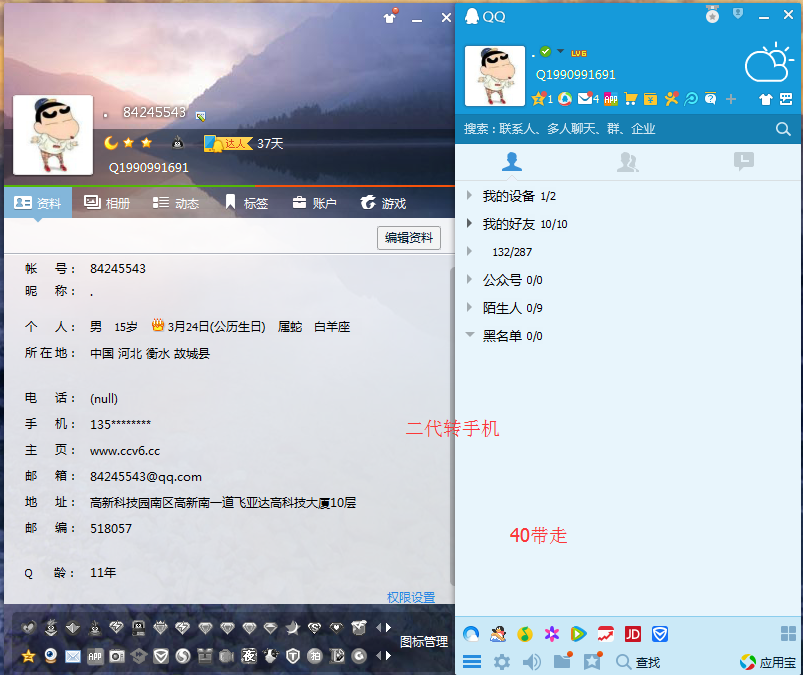Click the search magnifier icon in QQ search bar
803x675 pixels.
pos(783,129)
